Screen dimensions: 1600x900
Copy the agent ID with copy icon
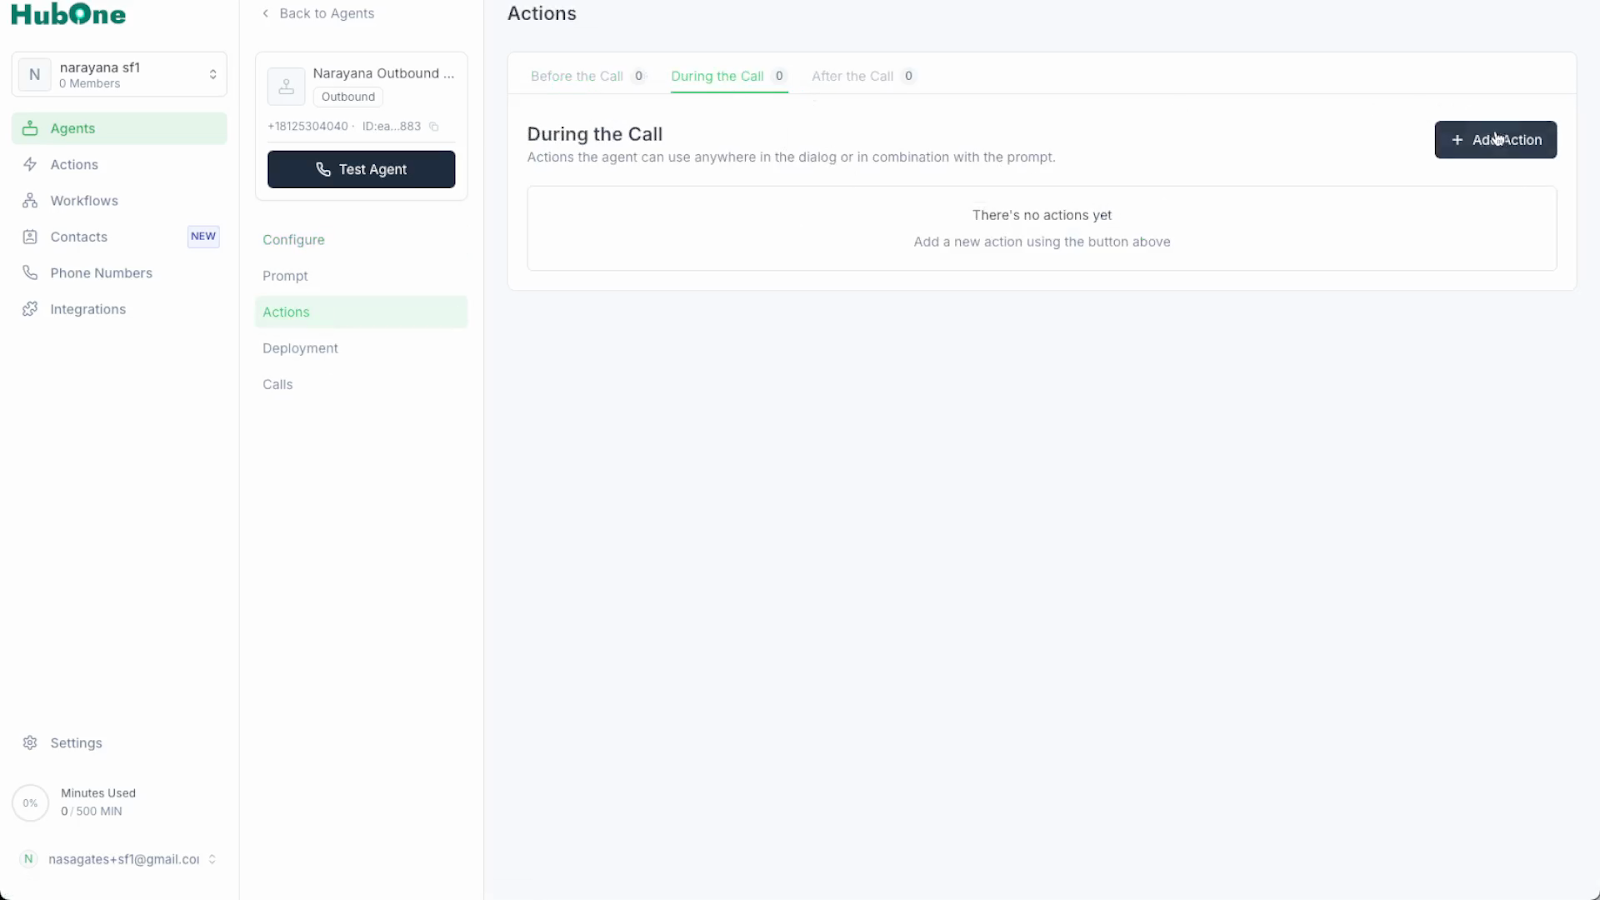pos(434,127)
